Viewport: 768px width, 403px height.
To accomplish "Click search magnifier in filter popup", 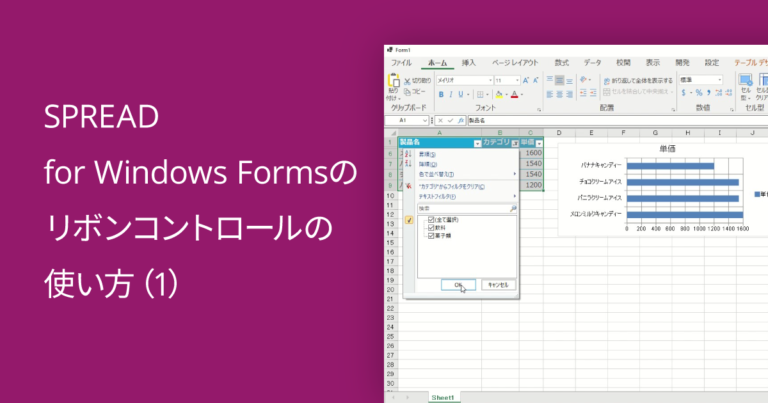I will click(512, 209).
